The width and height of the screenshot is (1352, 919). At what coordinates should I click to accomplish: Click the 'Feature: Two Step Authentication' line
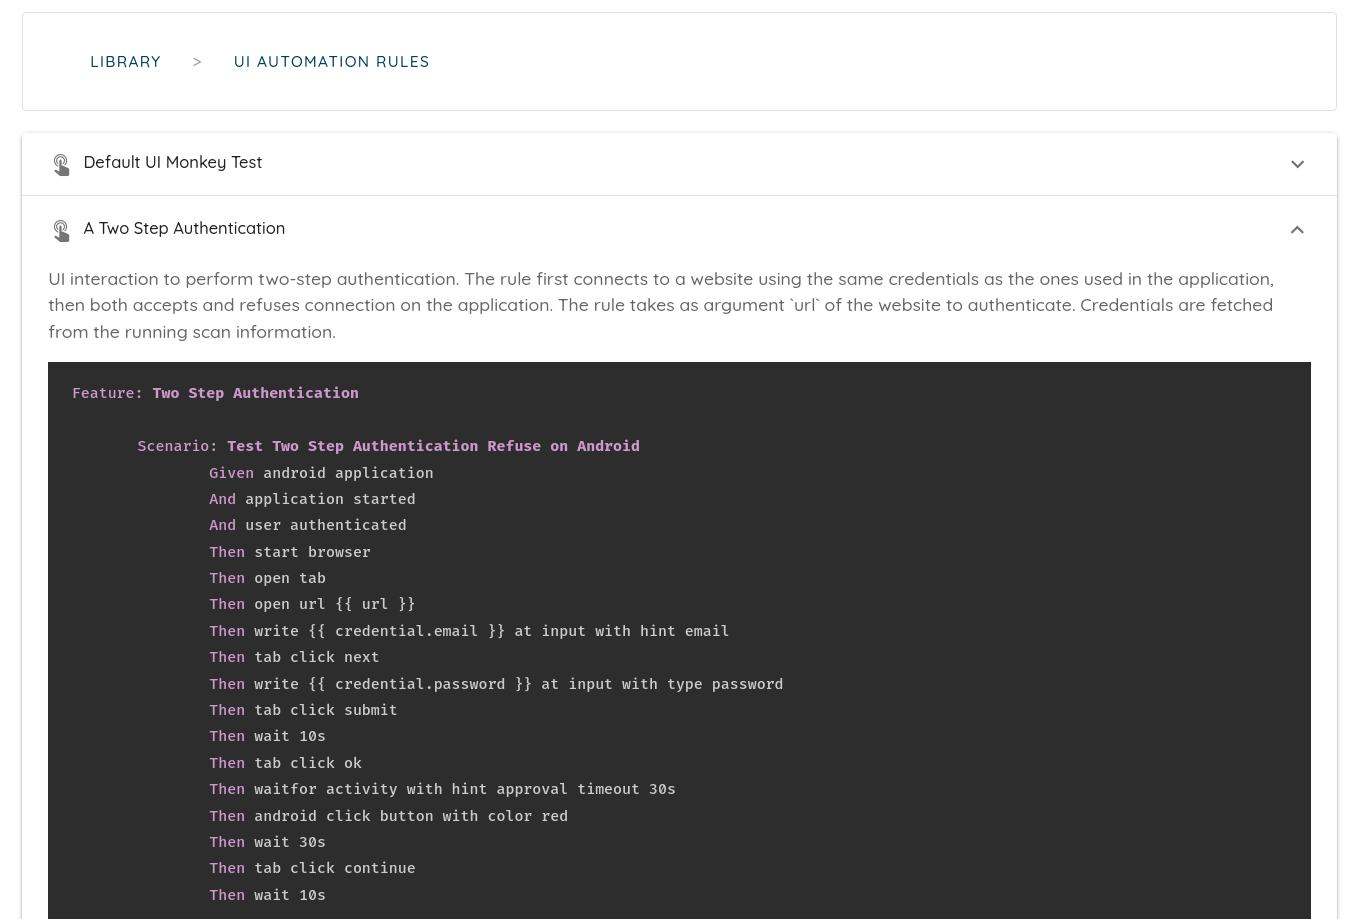coord(215,393)
